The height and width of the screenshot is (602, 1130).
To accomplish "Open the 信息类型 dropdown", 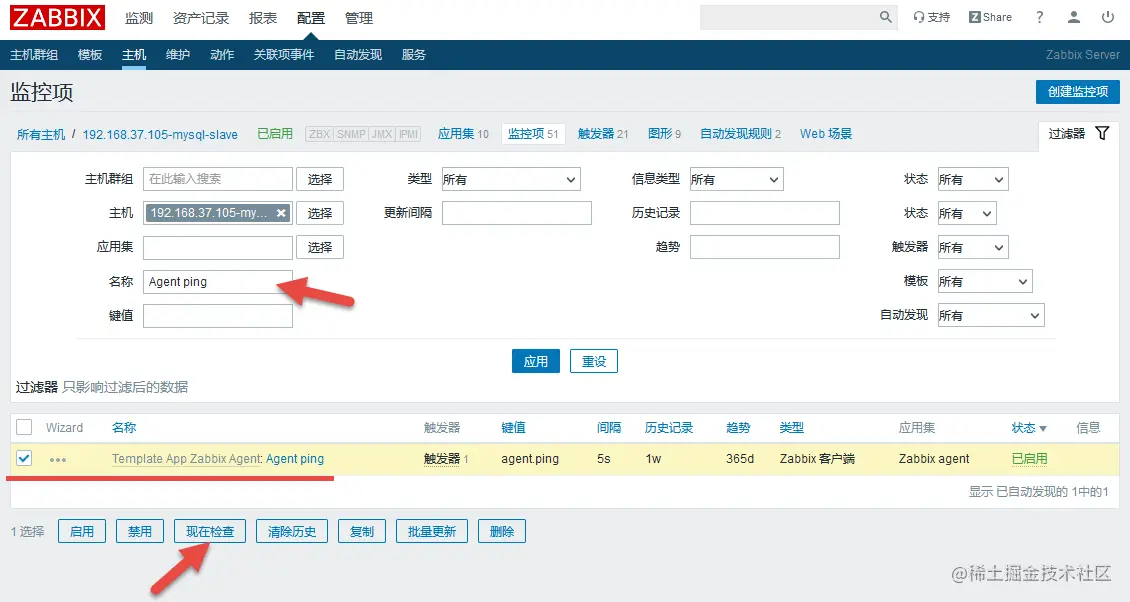I will pos(735,178).
